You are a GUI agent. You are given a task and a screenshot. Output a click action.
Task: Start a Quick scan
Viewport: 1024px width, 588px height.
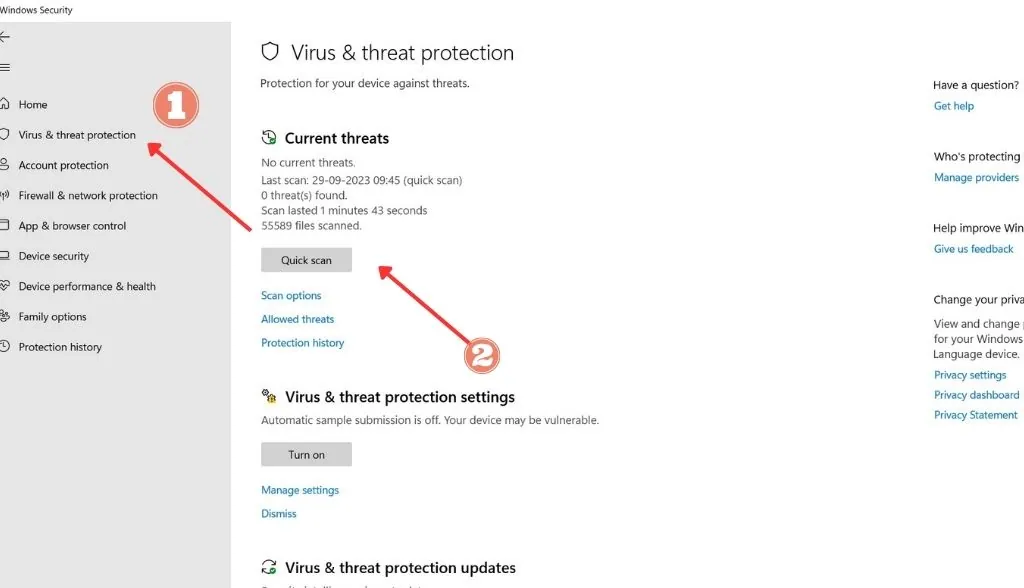point(306,260)
